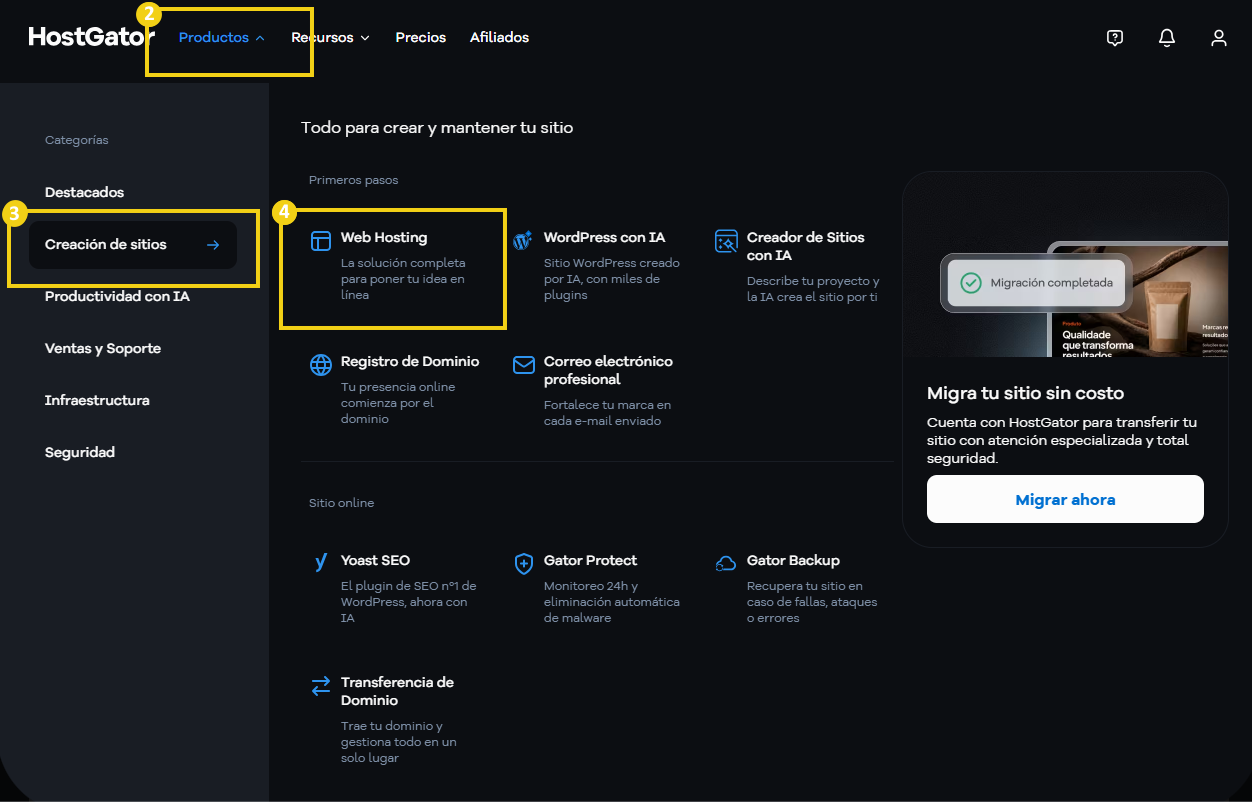1252x802 pixels.
Task: Click the Migración completada badge
Action: [x=1034, y=283]
